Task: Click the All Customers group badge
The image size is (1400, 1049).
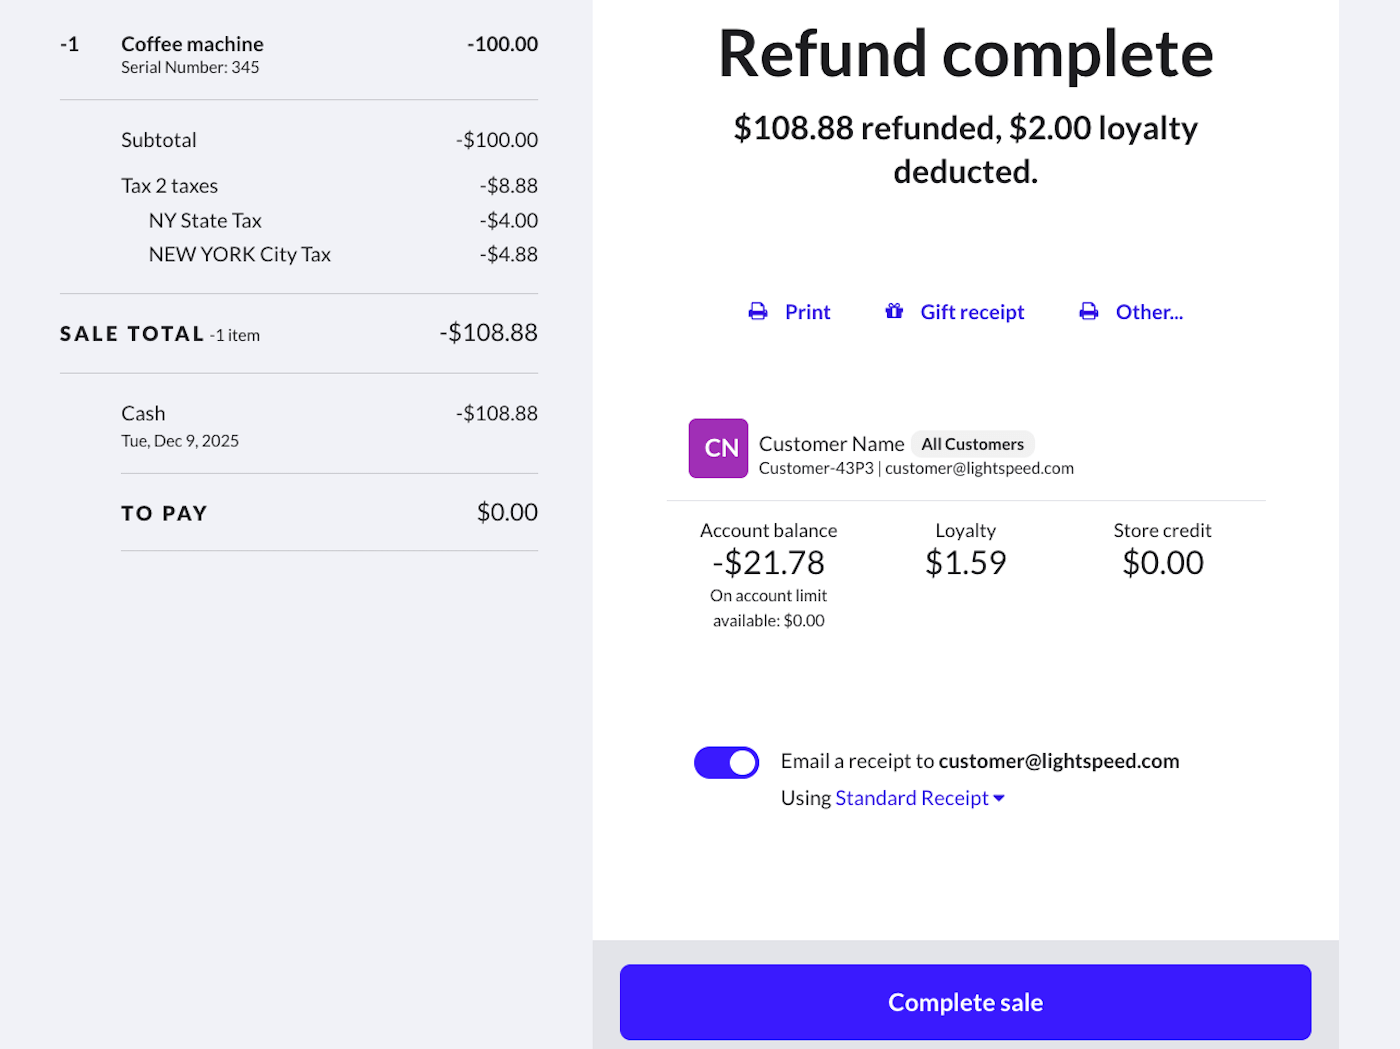Action: coord(972,444)
